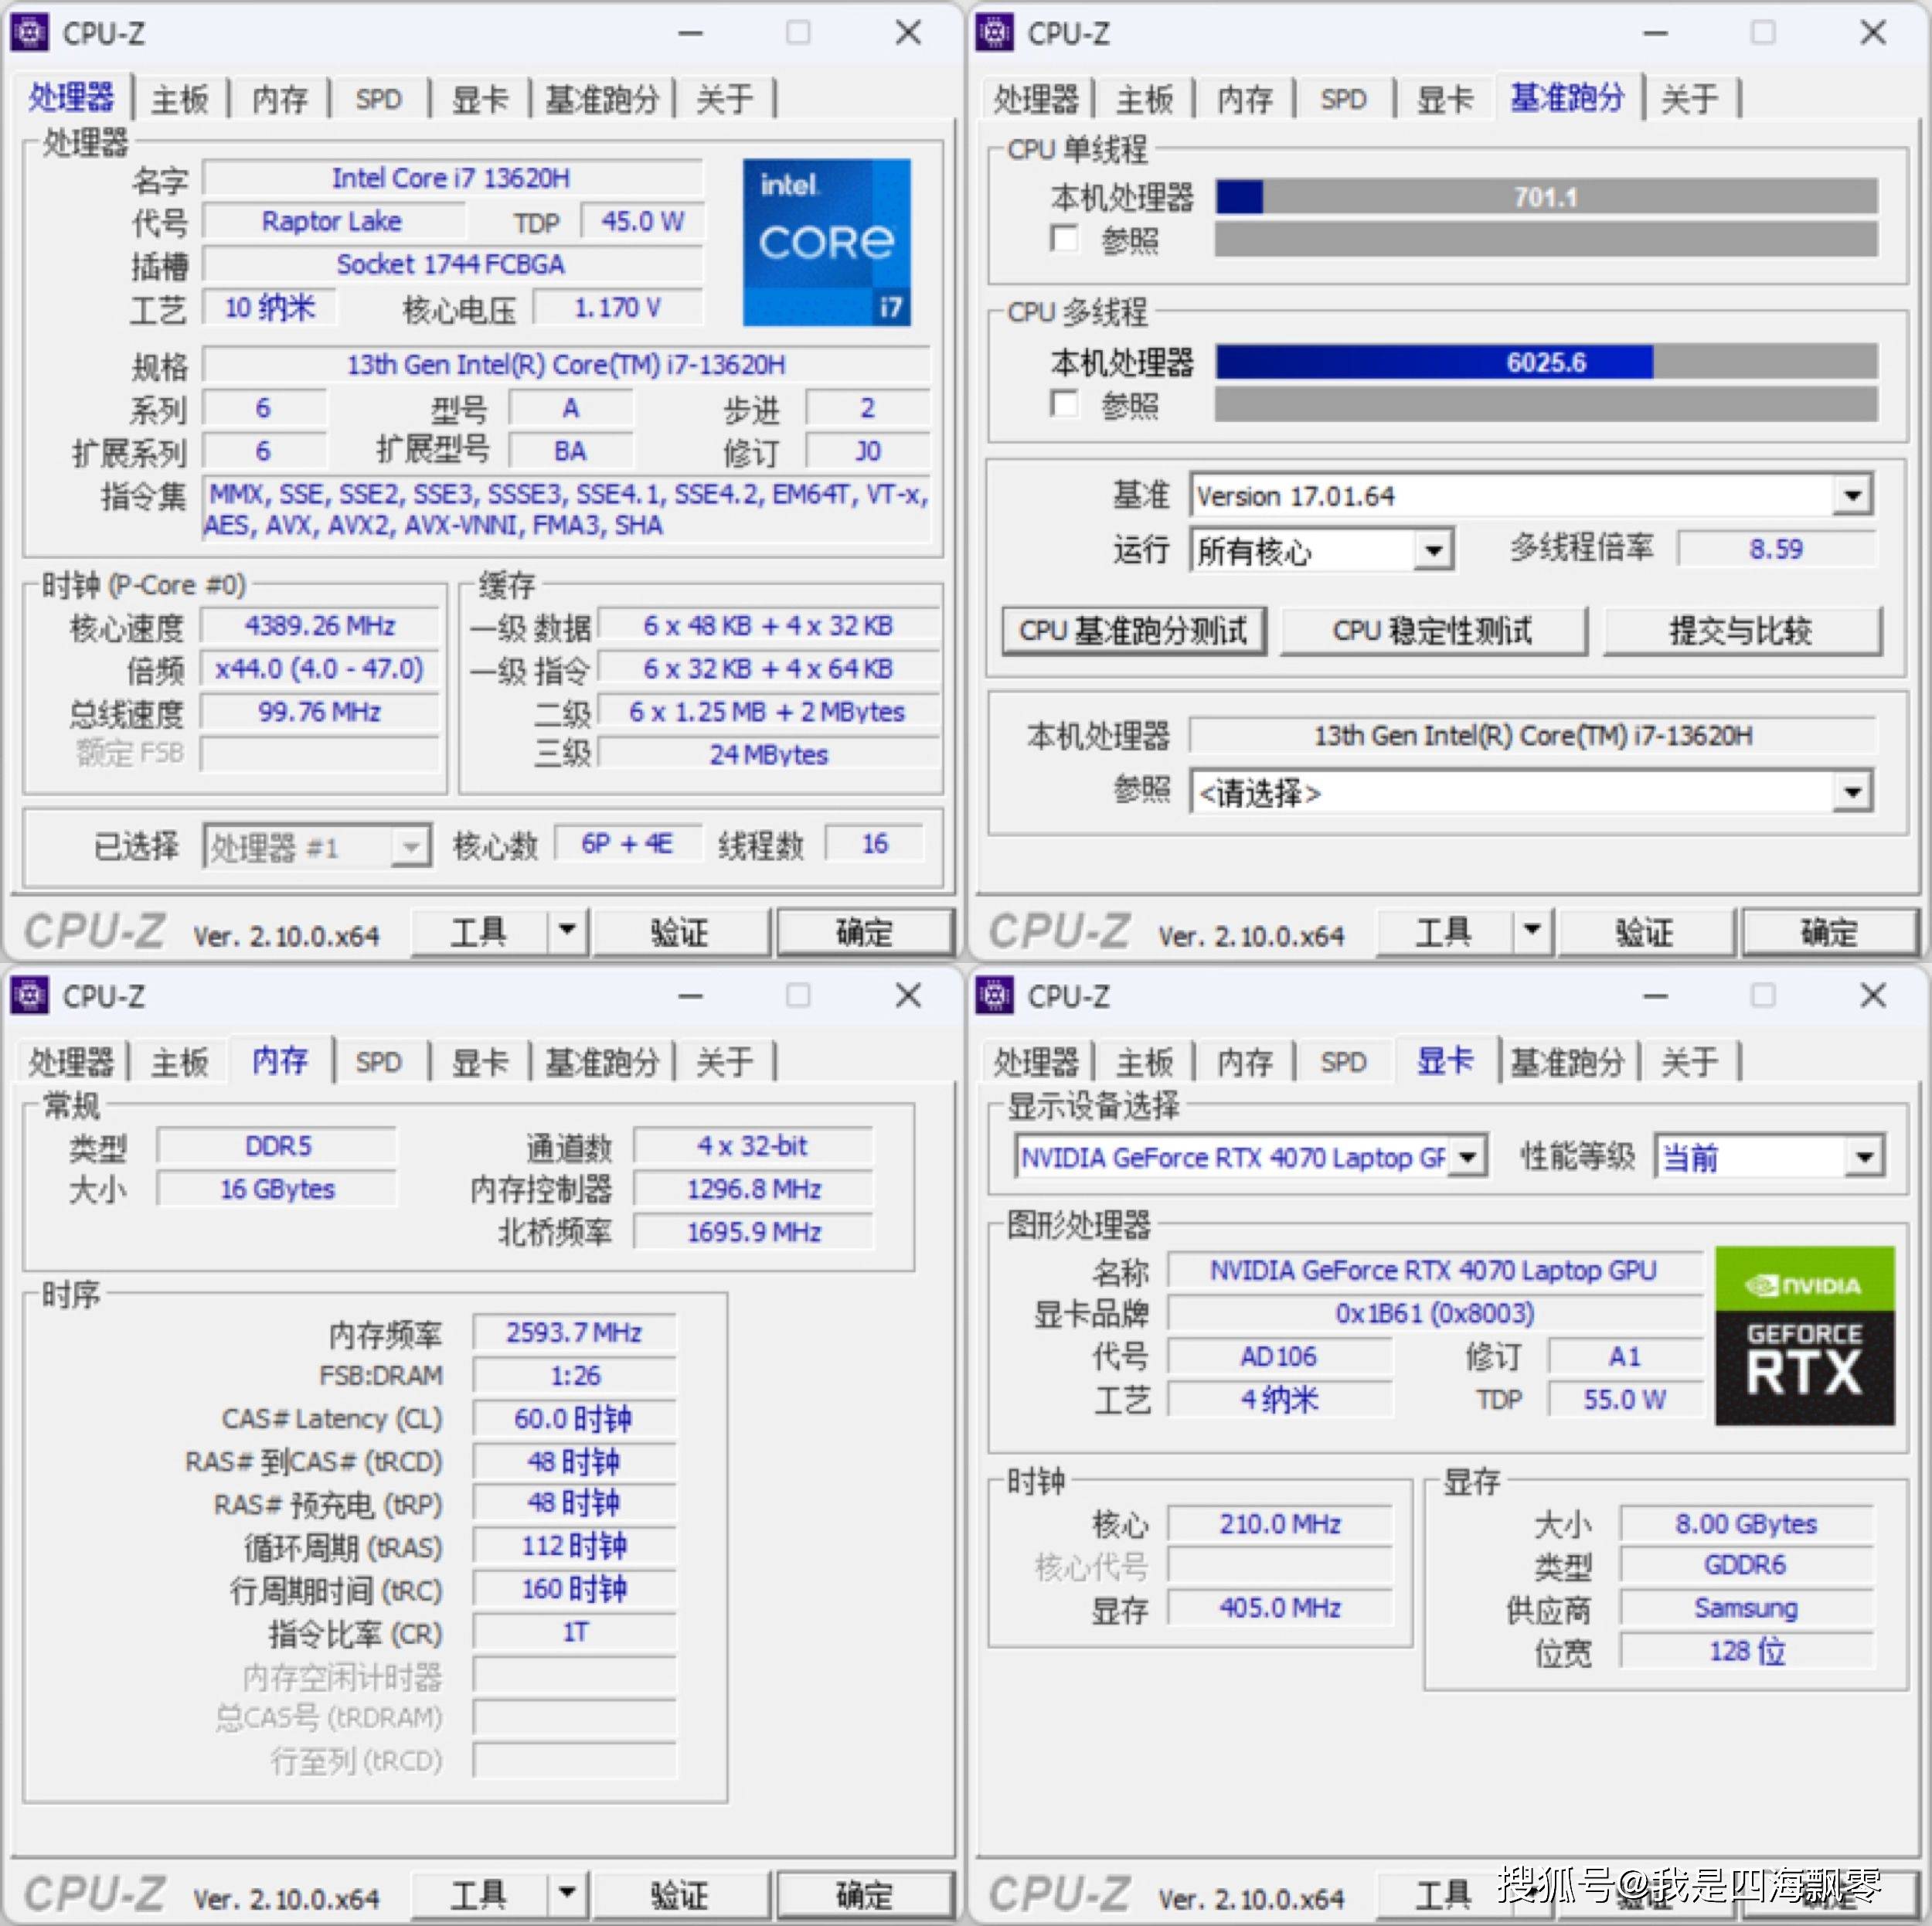This screenshot has height=1926, width=1932.
Task: Switch to SPD tab in the benchmark window
Action: pos(1343,99)
